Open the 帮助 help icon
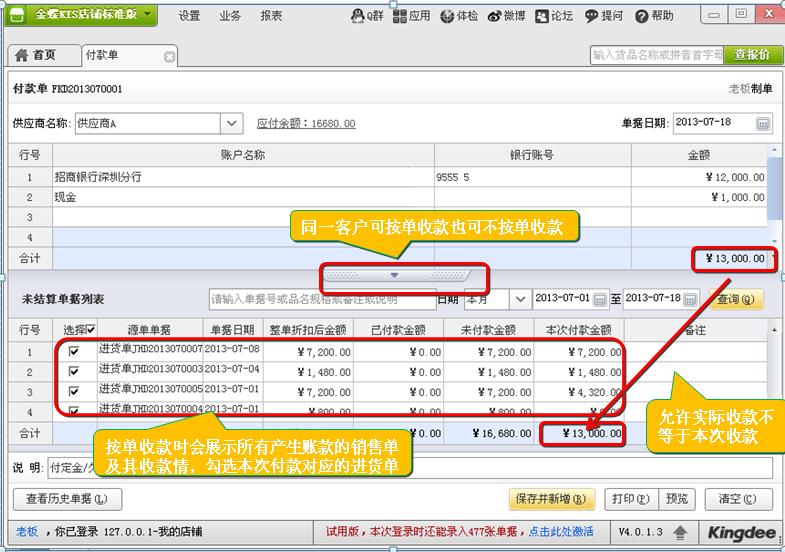Screen dimensions: 785x552 pos(654,16)
